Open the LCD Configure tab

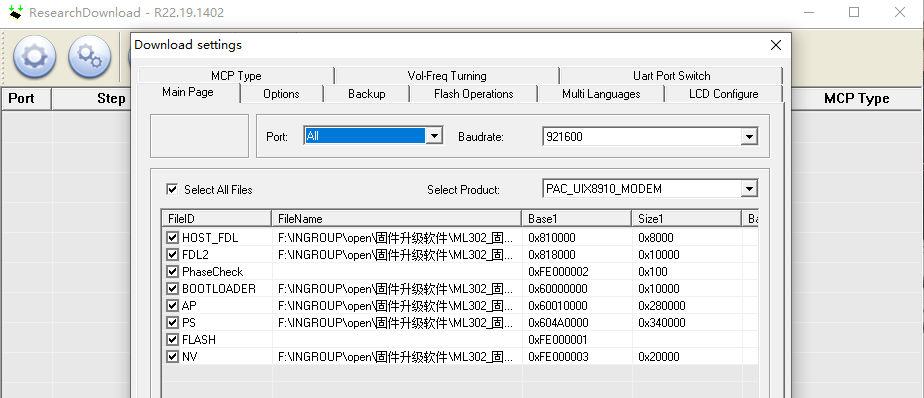[724, 94]
